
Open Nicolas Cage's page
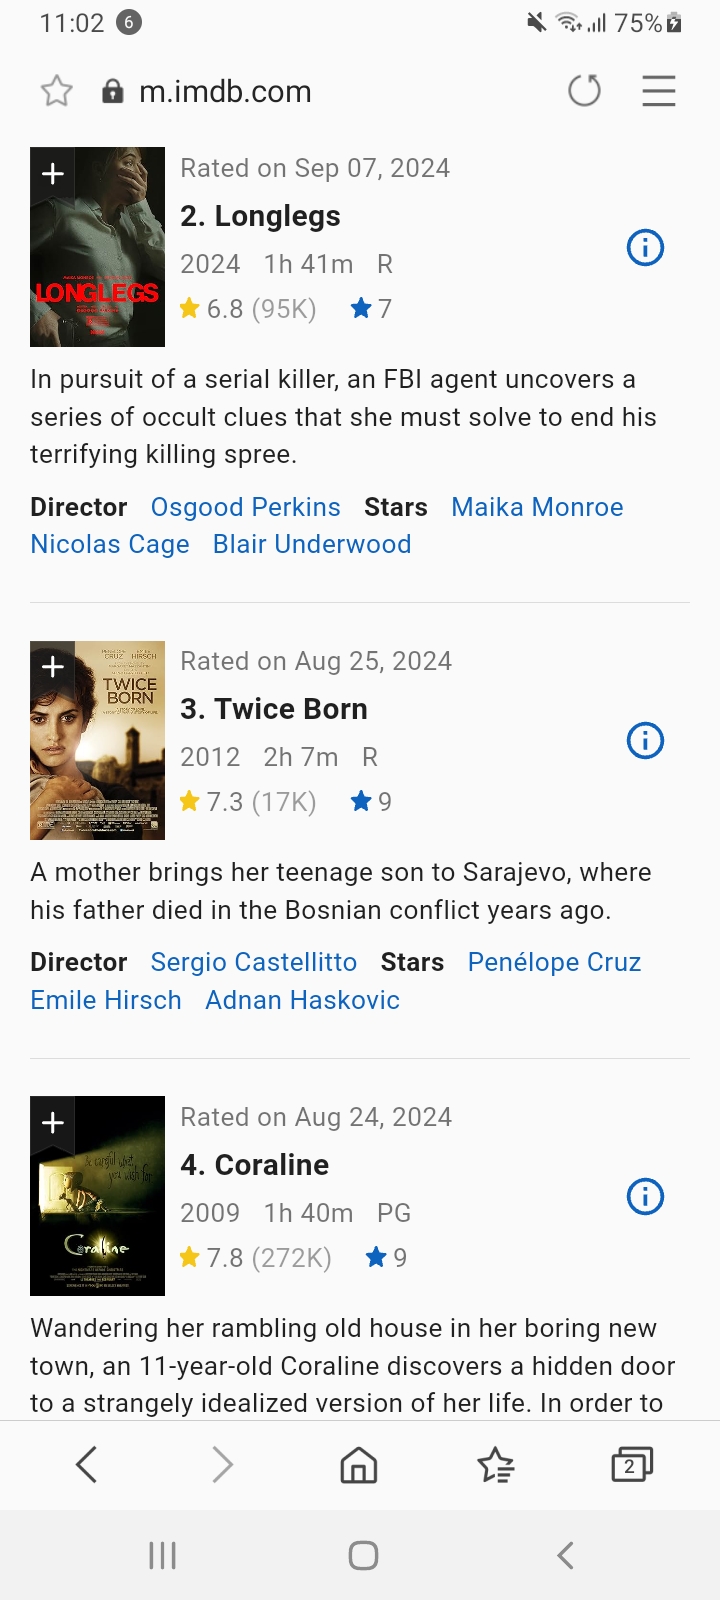point(110,544)
